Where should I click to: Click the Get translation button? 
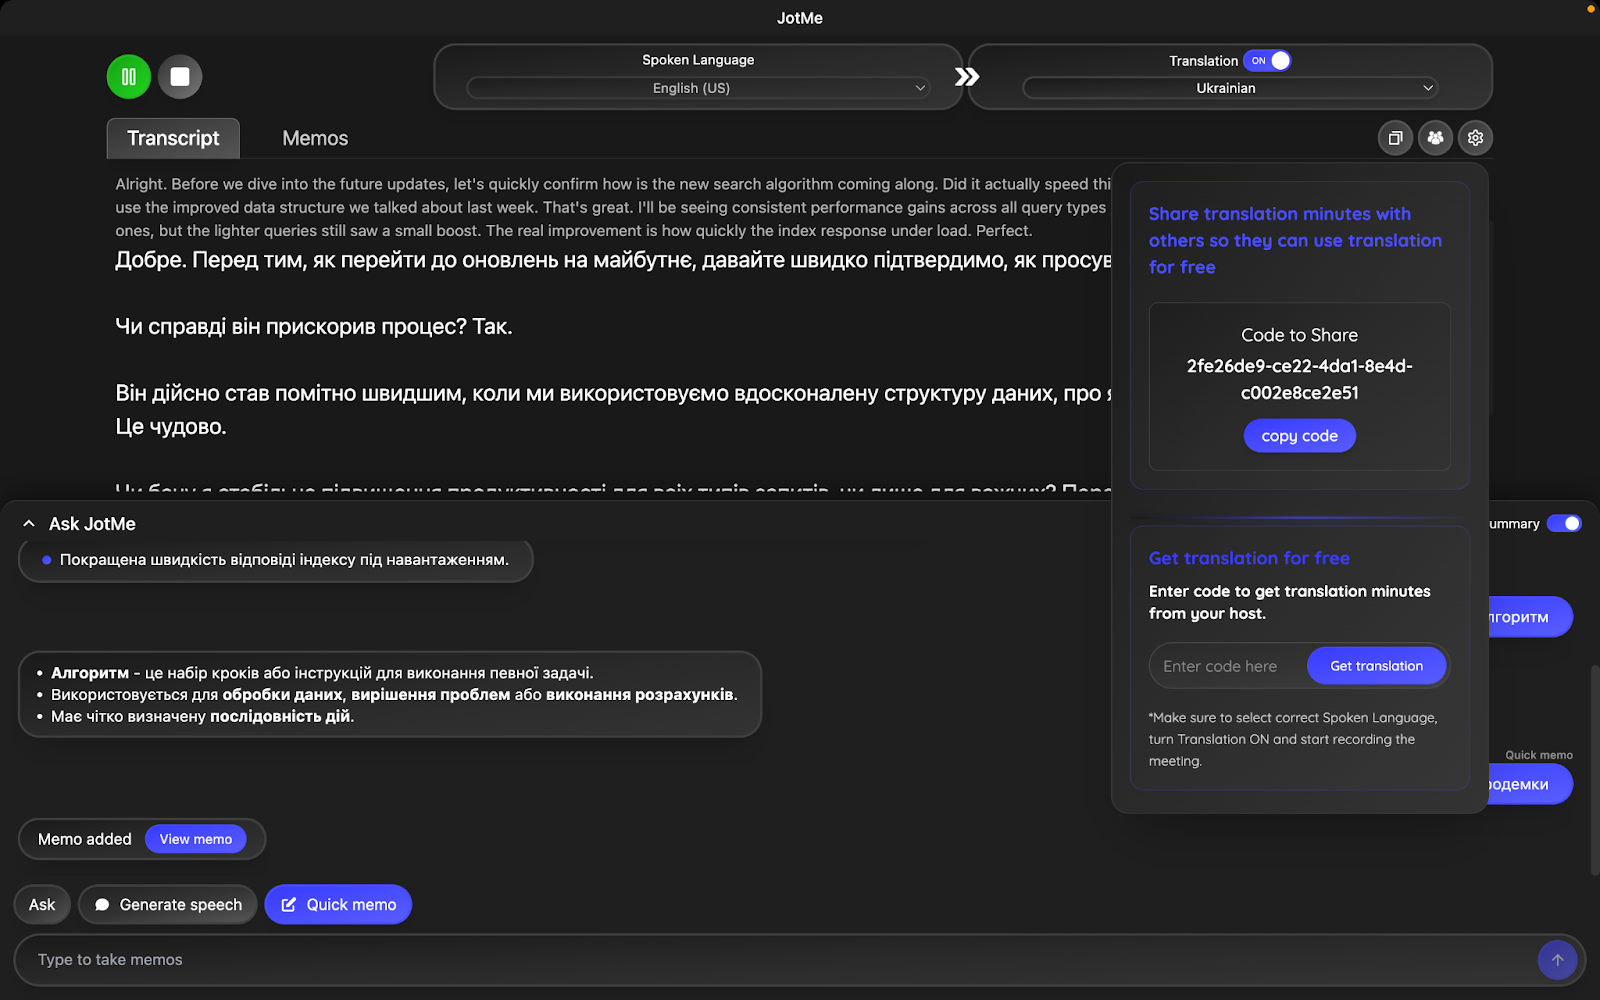(x=1376, y=666)
